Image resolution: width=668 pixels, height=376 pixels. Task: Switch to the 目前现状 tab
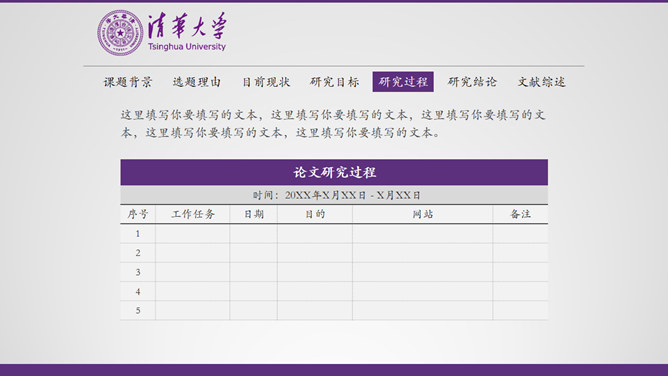266,82
